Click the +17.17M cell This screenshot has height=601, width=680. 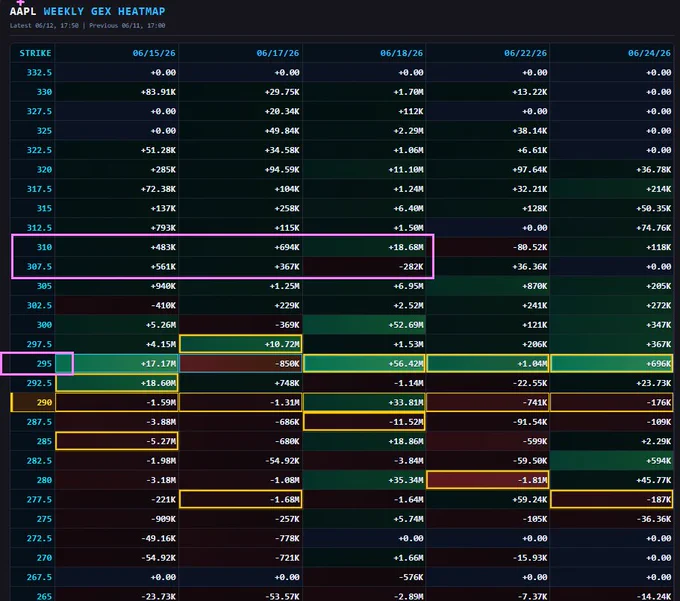click(117, 364)
